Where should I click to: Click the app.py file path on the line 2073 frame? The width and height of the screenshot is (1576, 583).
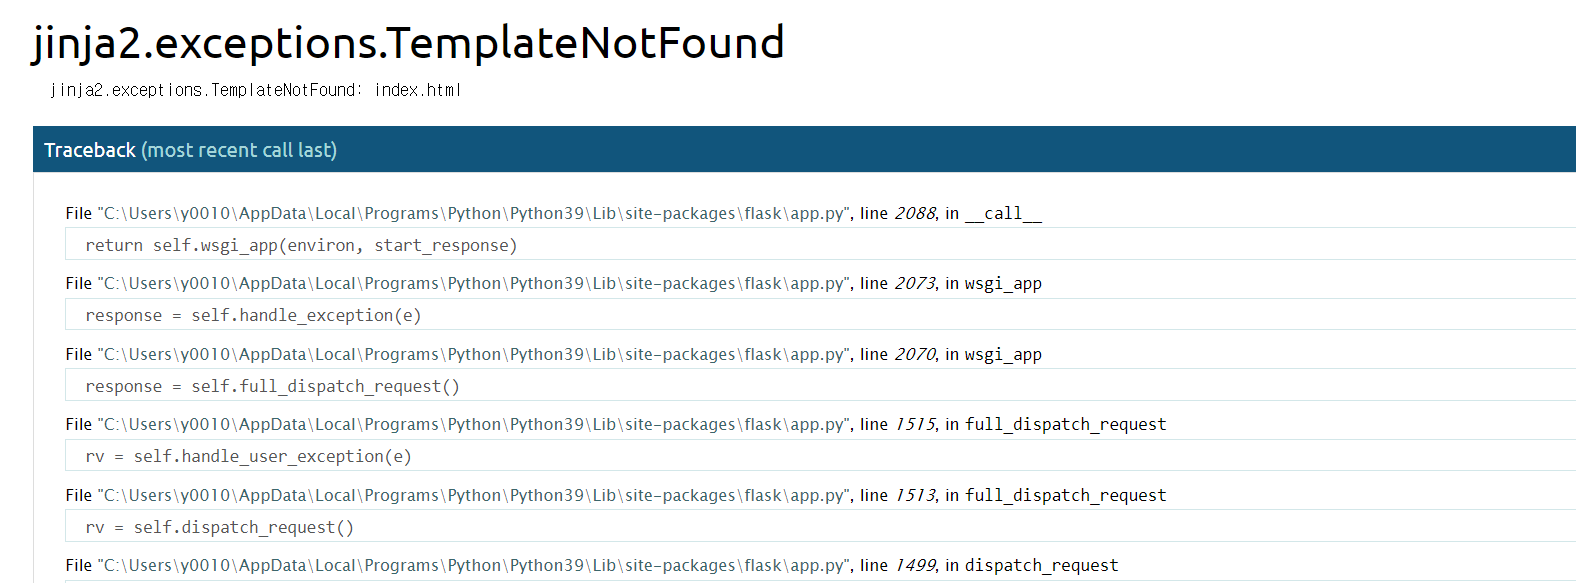pos(474,283)
